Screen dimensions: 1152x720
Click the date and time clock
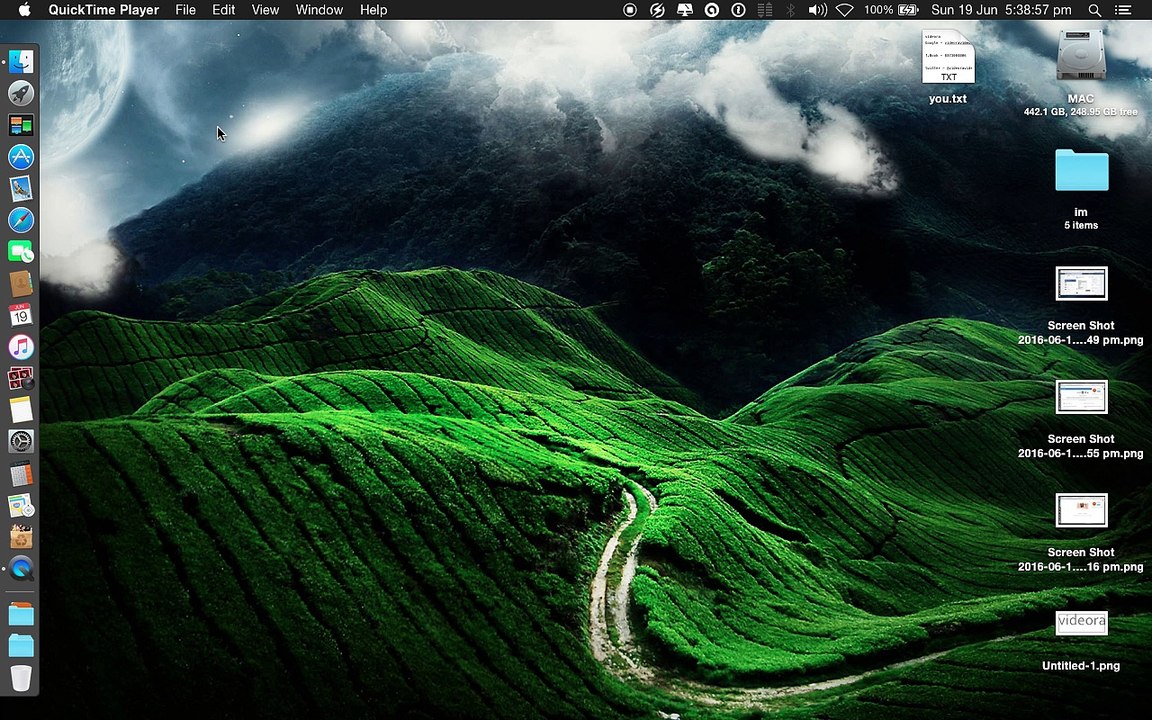1001,10
